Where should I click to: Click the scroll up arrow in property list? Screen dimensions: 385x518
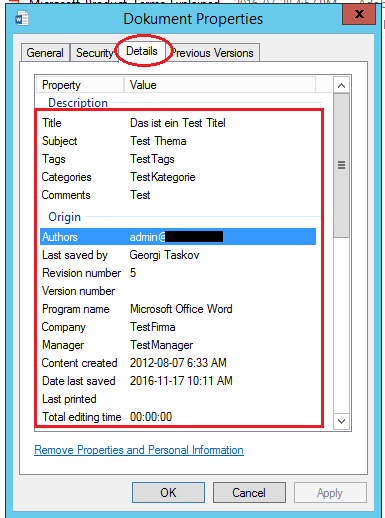(x=341, y=85)
